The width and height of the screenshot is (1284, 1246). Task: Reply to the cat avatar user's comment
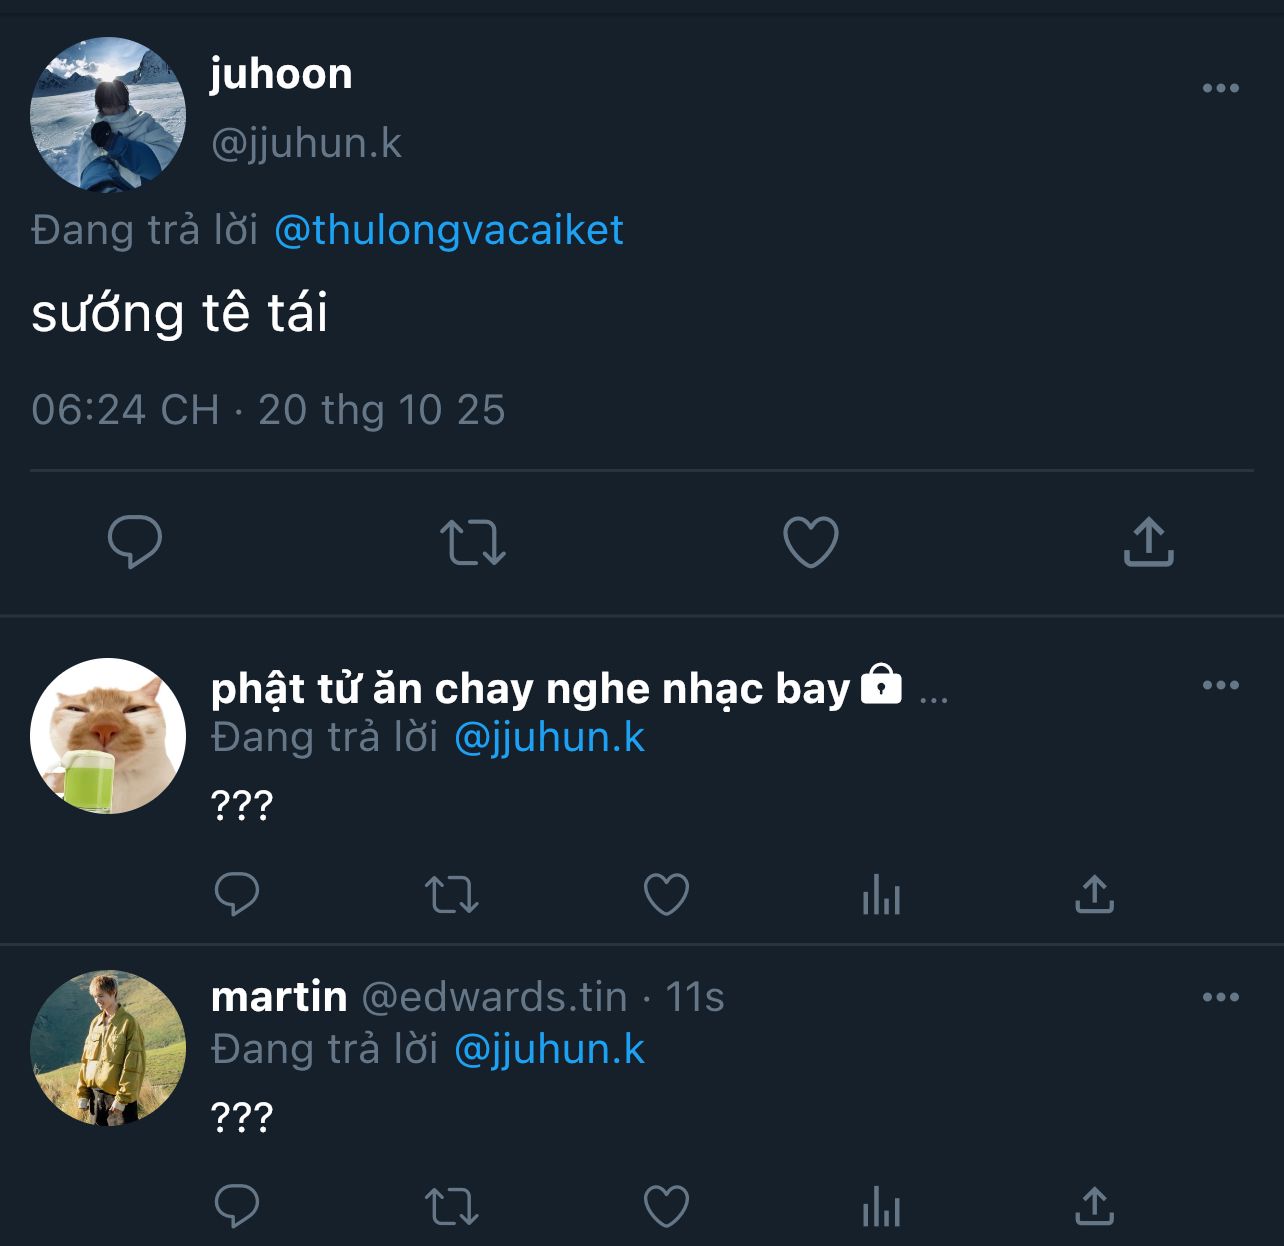click(x=237, y=894)
